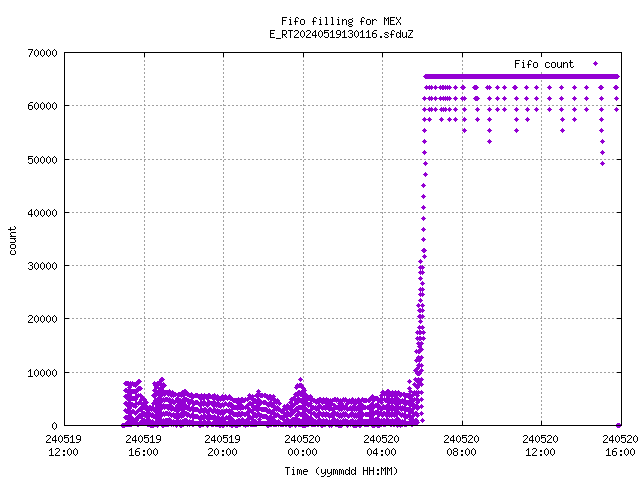Click the '240519 12:00' x-axis label
The width and height of the screenshot is (640, 480).
pyautogui.click(x=63, y=446)
